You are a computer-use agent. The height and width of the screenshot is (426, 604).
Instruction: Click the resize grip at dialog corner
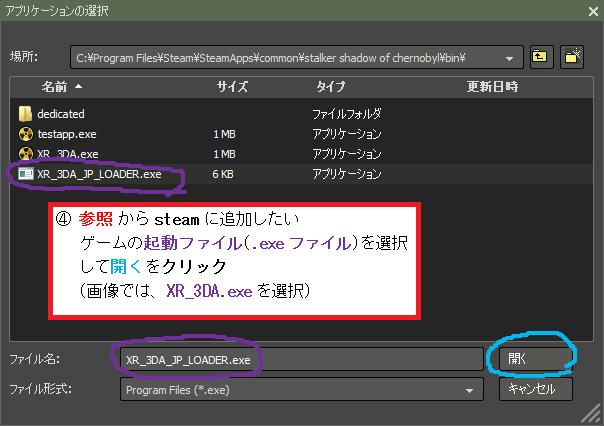coord(592,414)
